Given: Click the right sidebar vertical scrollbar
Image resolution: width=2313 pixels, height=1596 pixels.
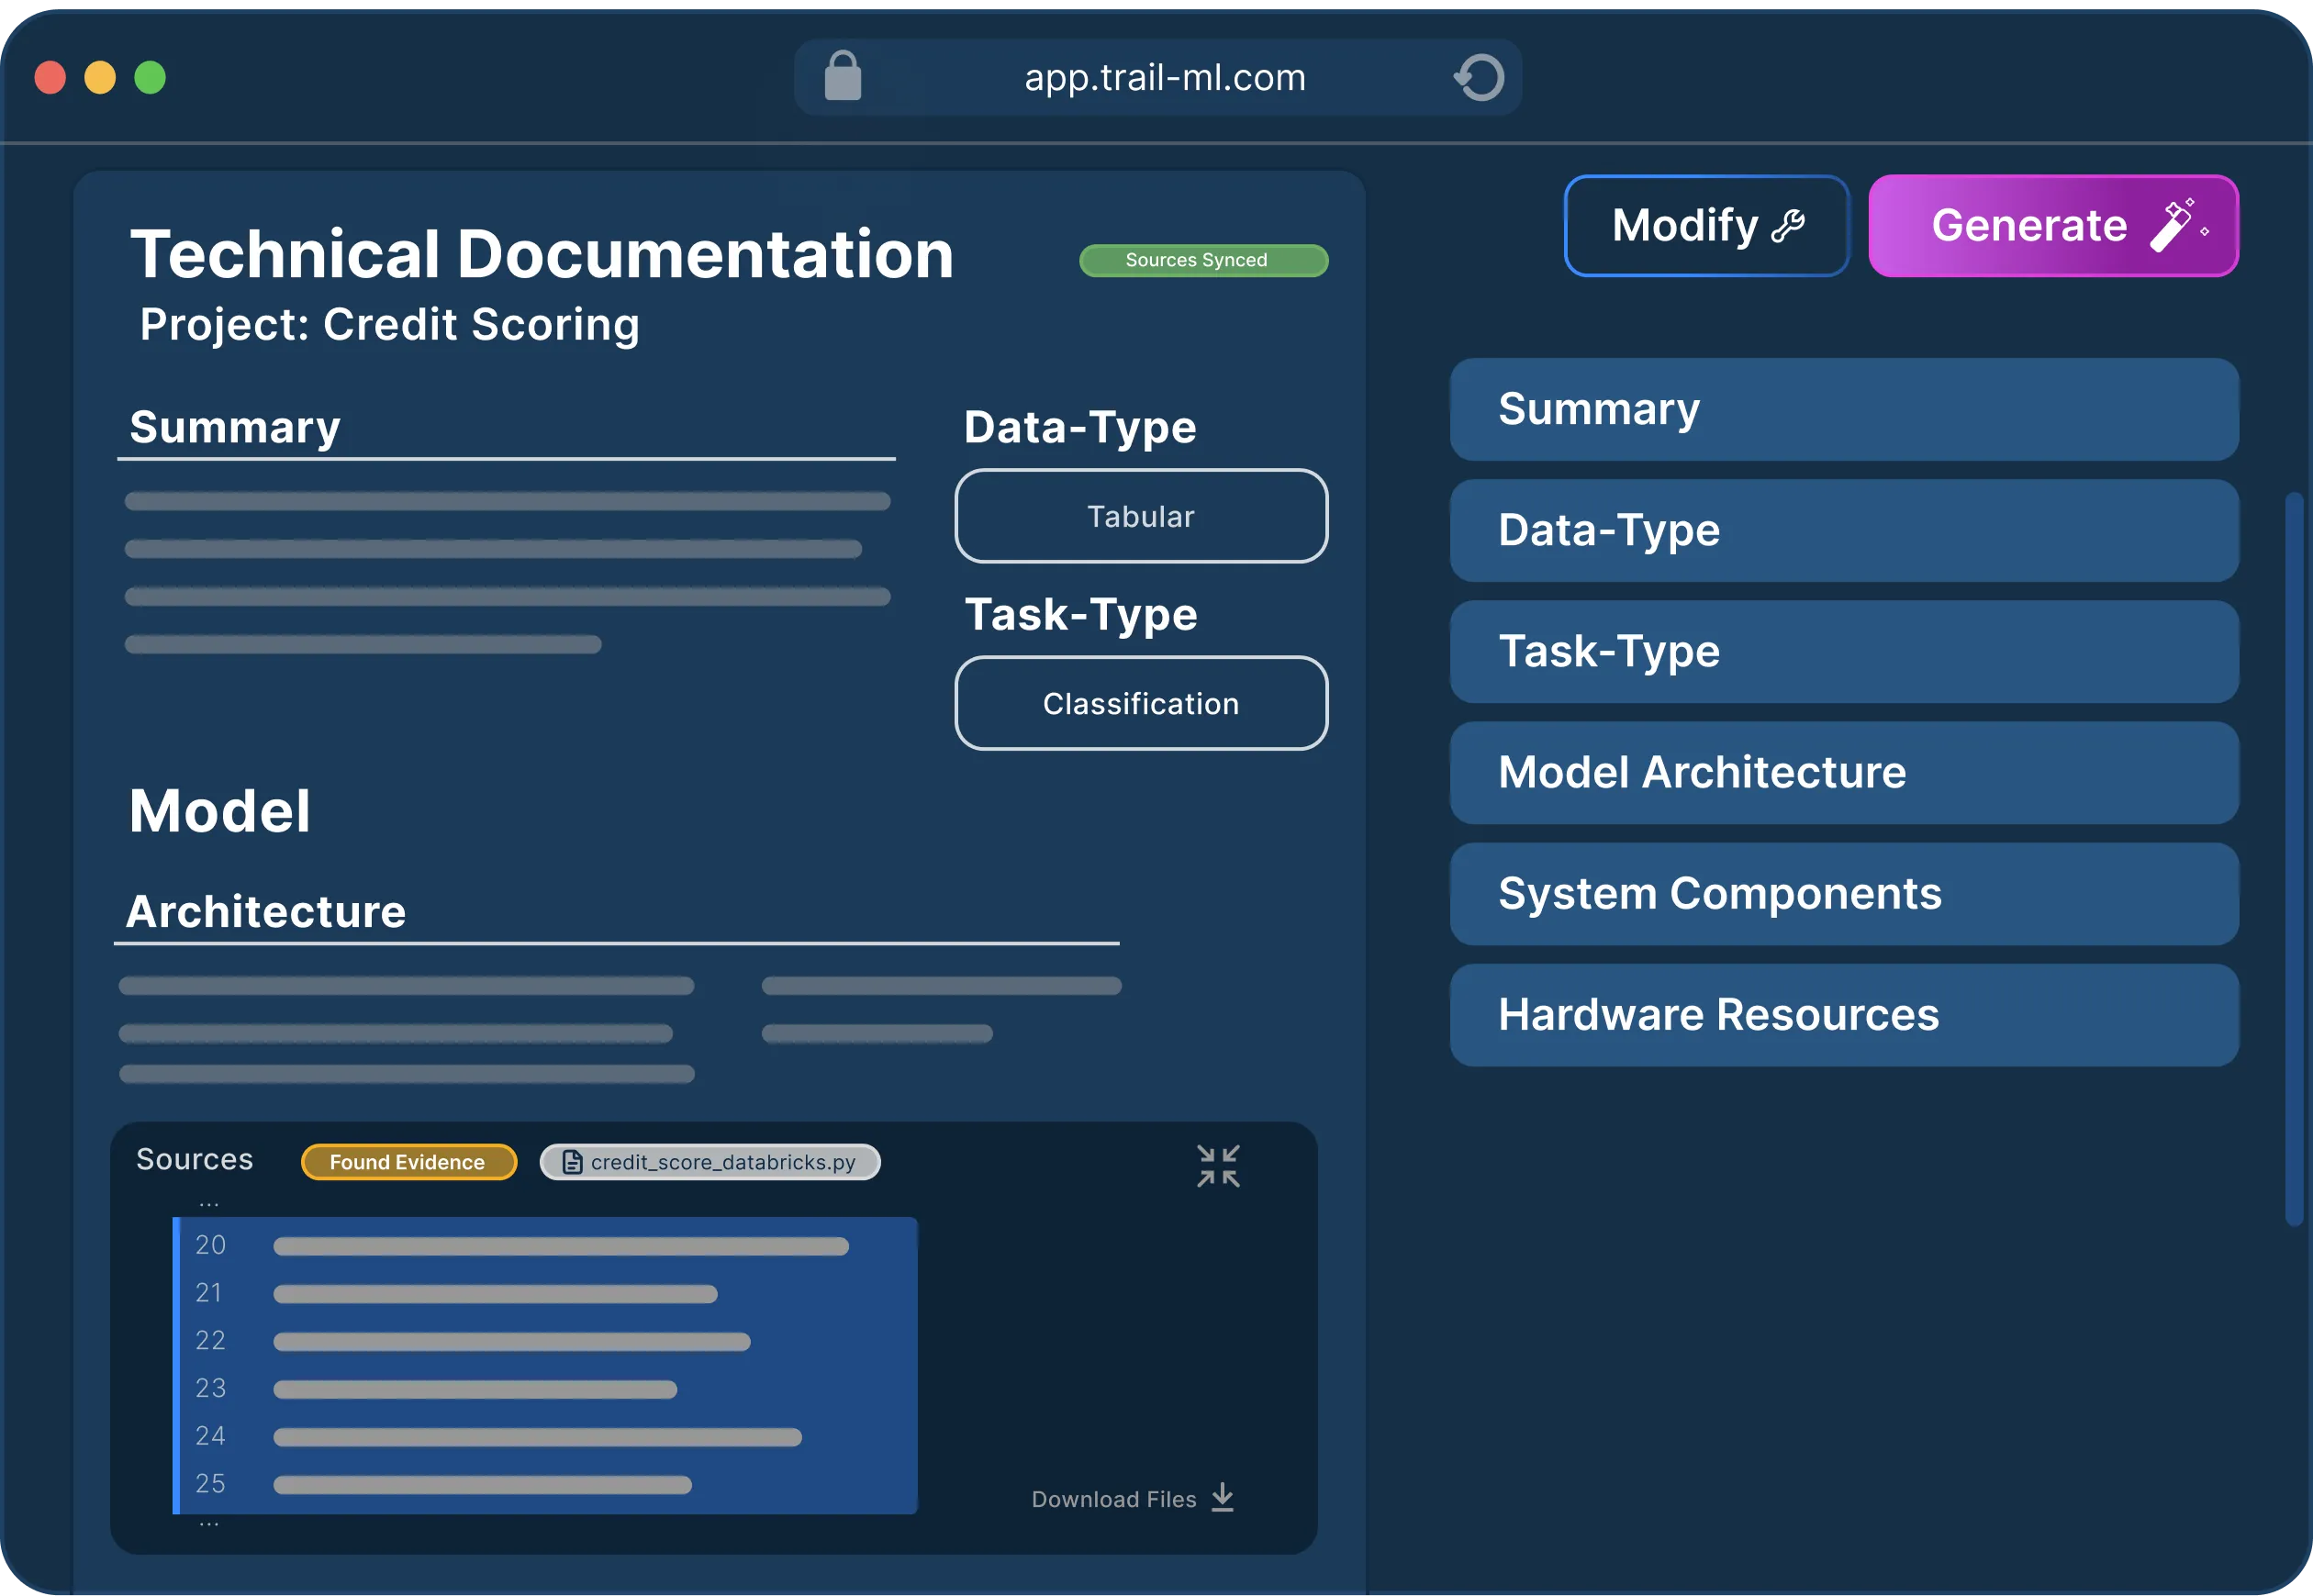Looking at the screenshot, I should tap(2293, 860).
